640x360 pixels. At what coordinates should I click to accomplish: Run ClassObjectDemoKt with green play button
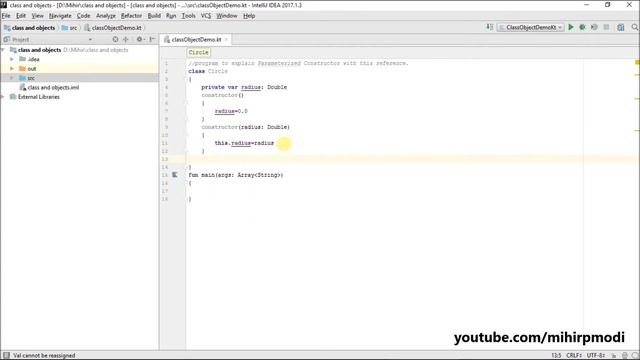tap(571, 27)
